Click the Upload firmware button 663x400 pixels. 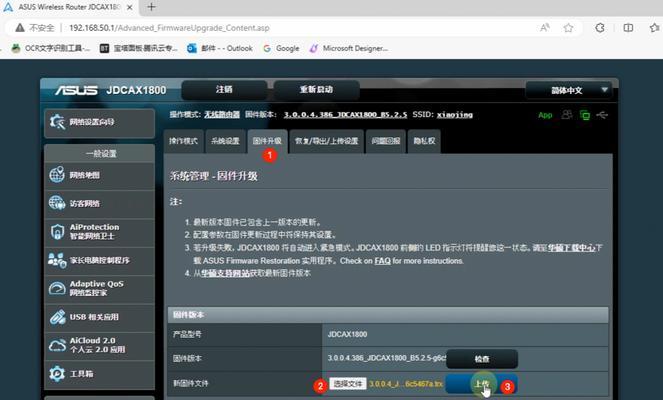tap(482, 384)
